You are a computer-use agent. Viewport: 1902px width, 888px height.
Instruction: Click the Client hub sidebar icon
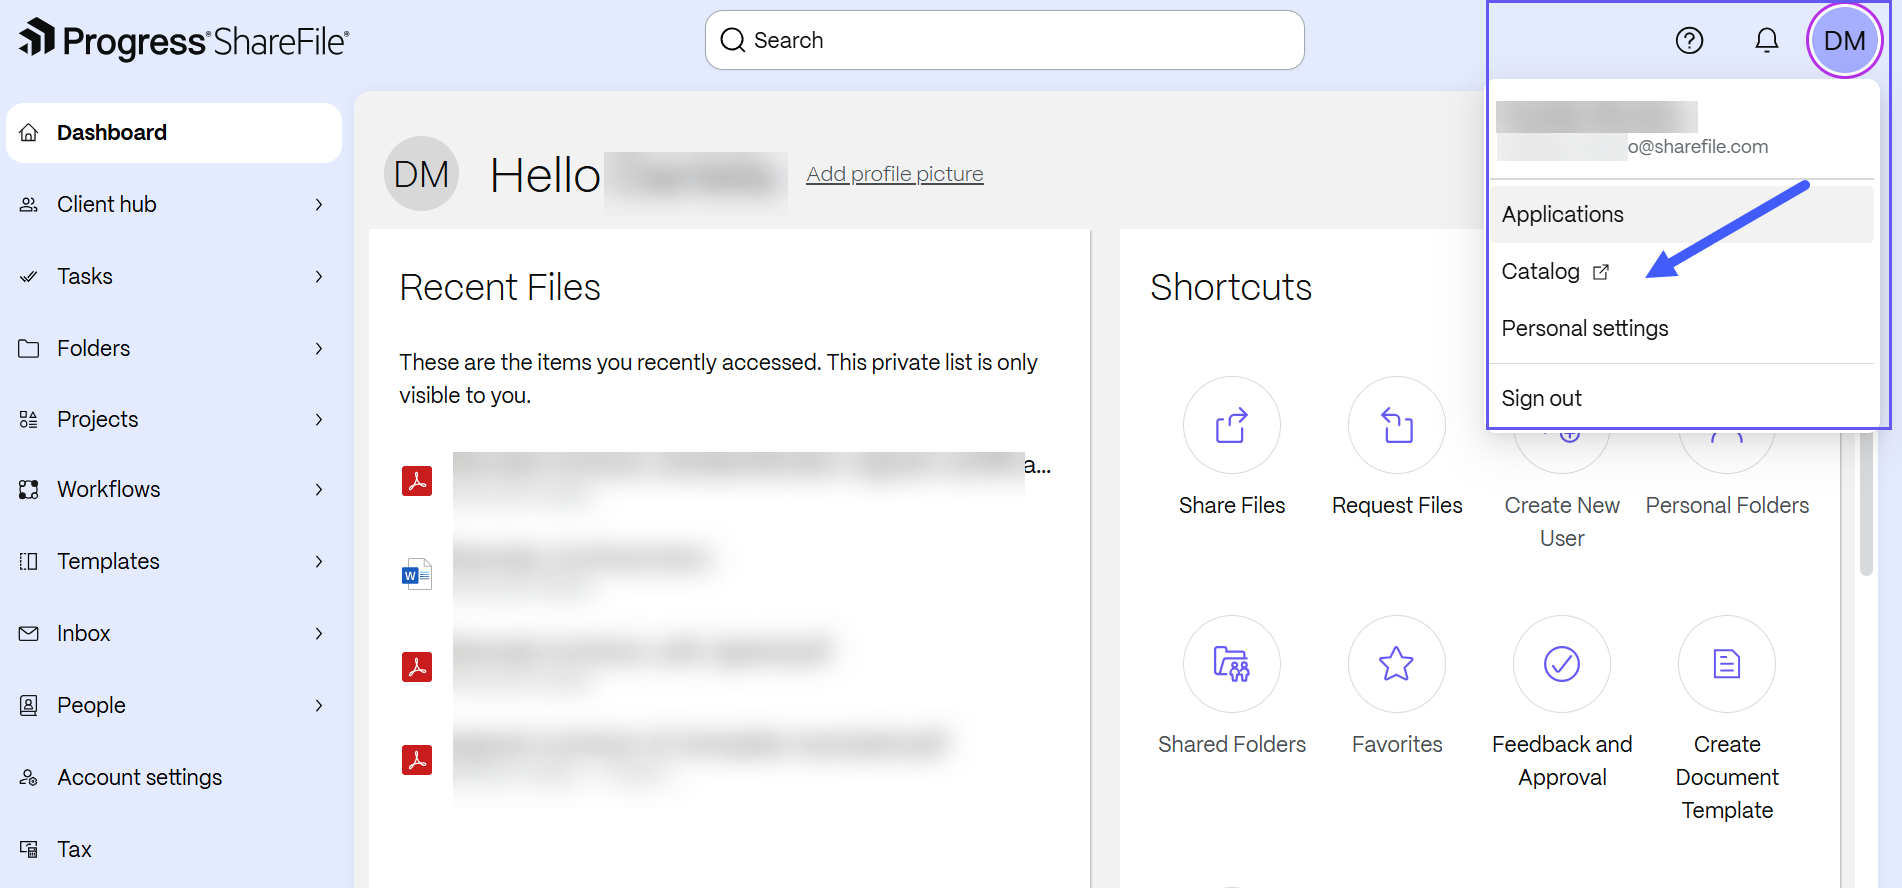[x=29, y=205]
